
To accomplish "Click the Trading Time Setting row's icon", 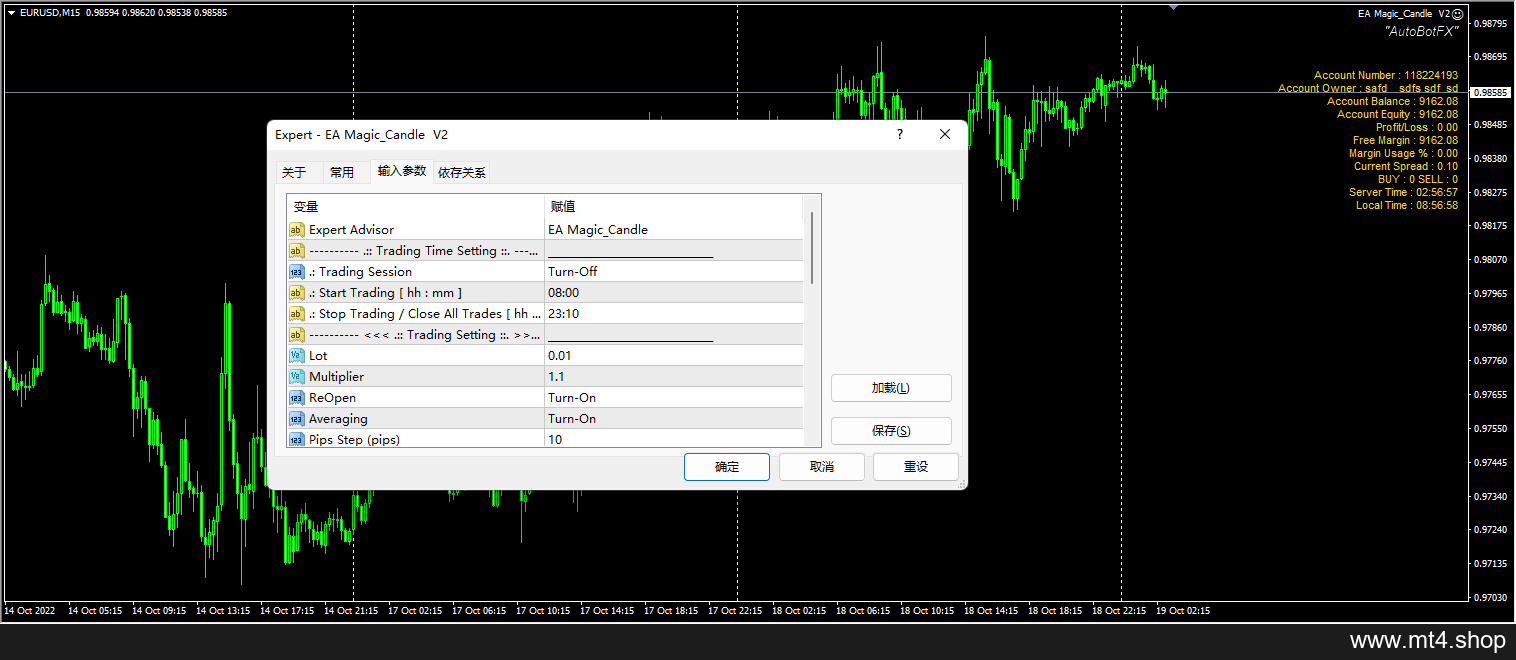I will pyautogui.click(x=297, y=251).
